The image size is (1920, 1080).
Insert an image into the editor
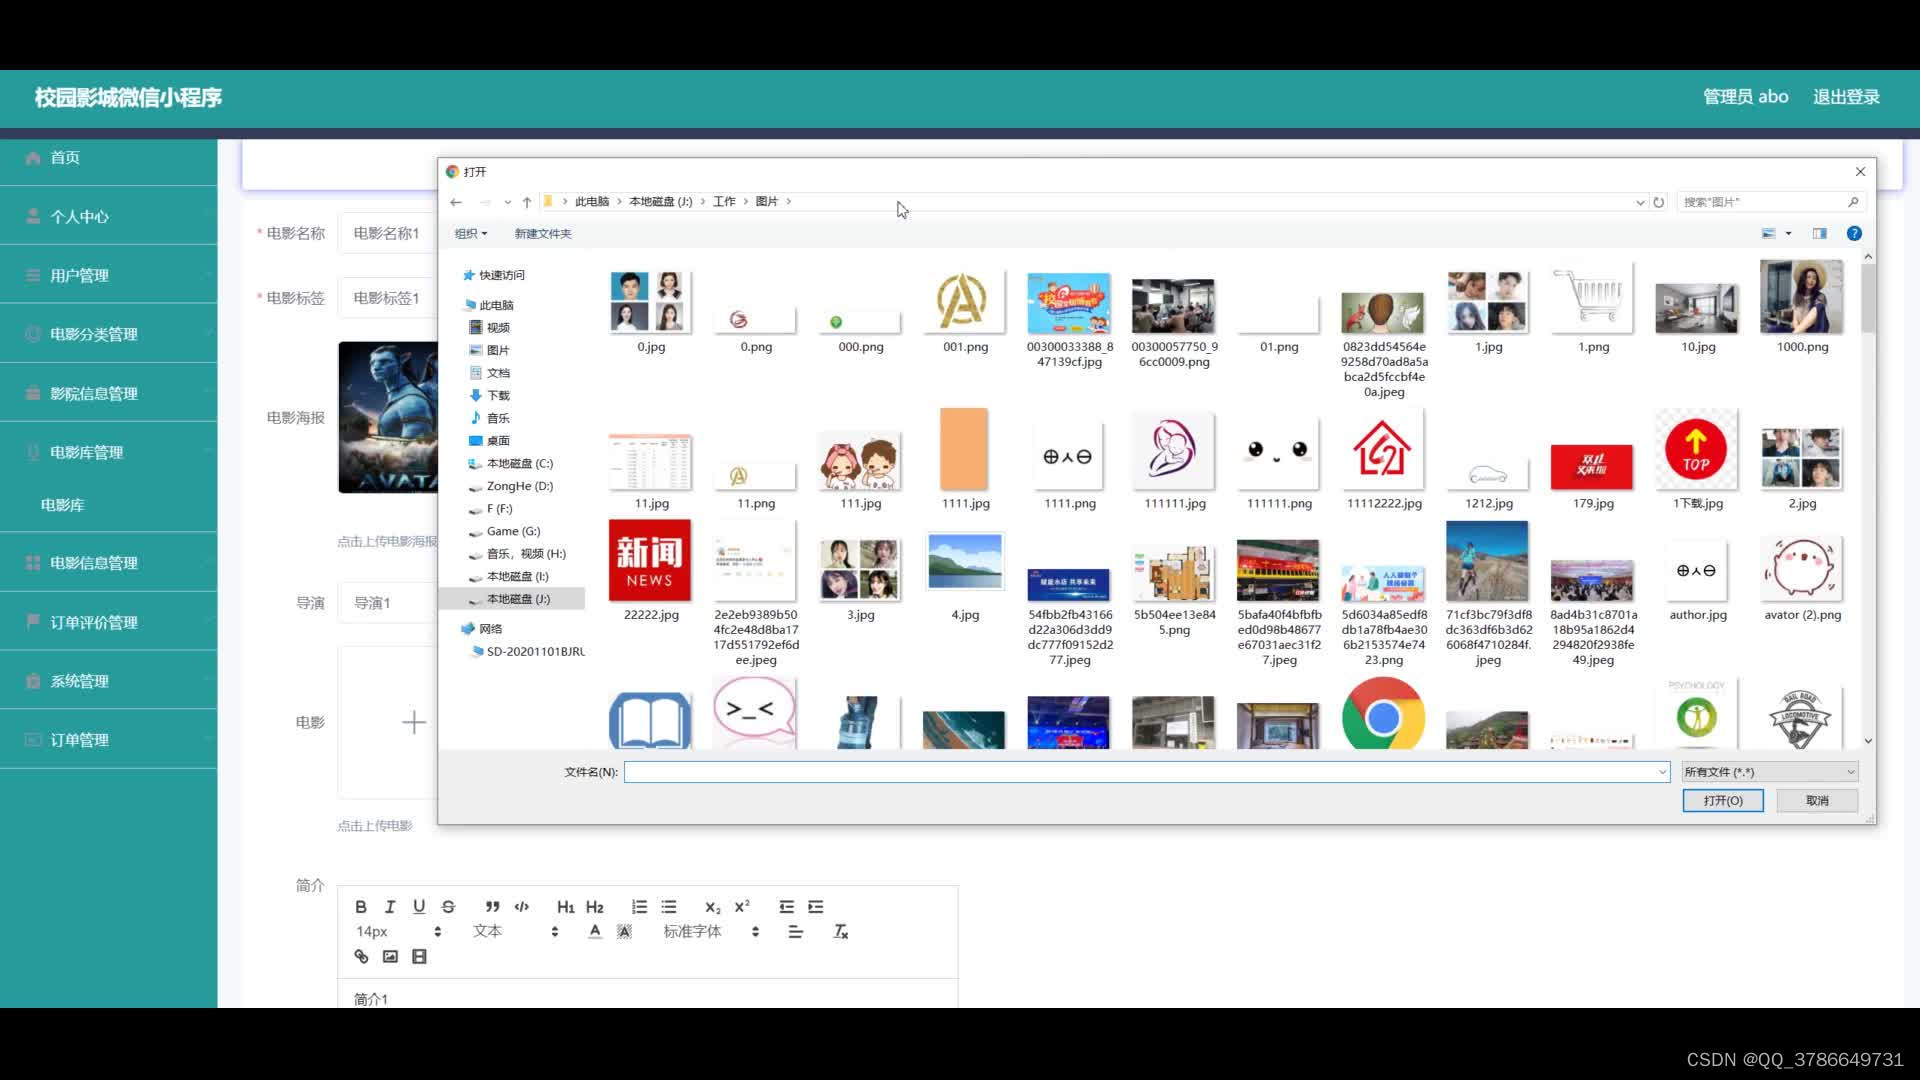tap(390, 957)
